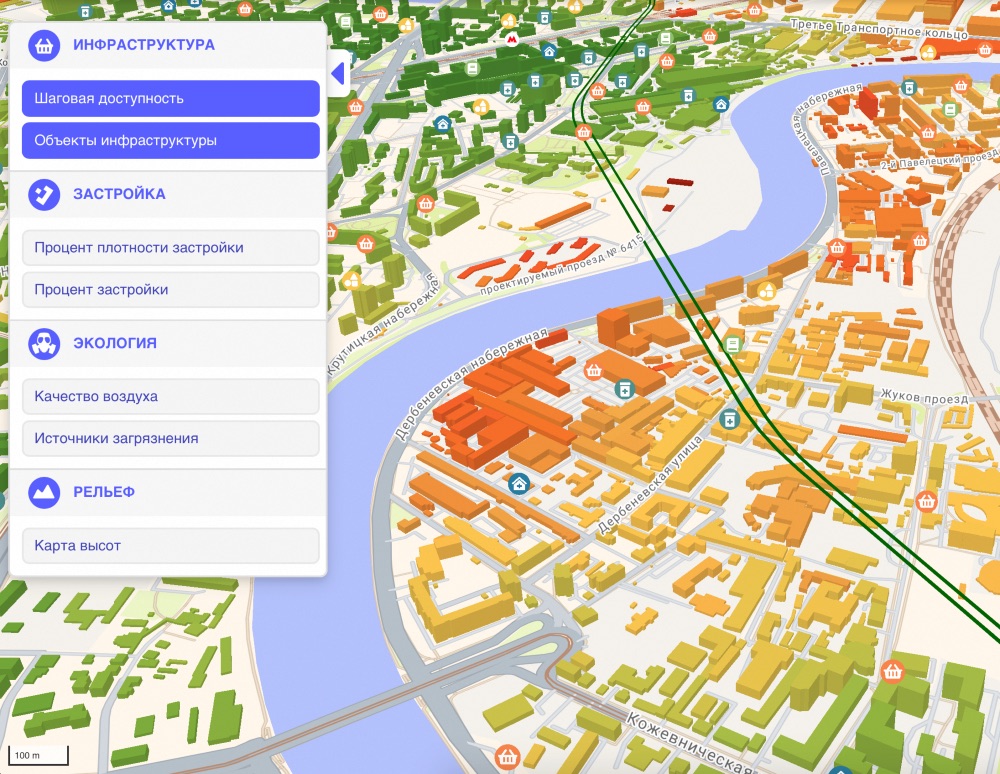The width and height of the screenshot is (1000, 774).
Task: Click the long dark-red building on vacant land
Action: [x=680, y=182]
